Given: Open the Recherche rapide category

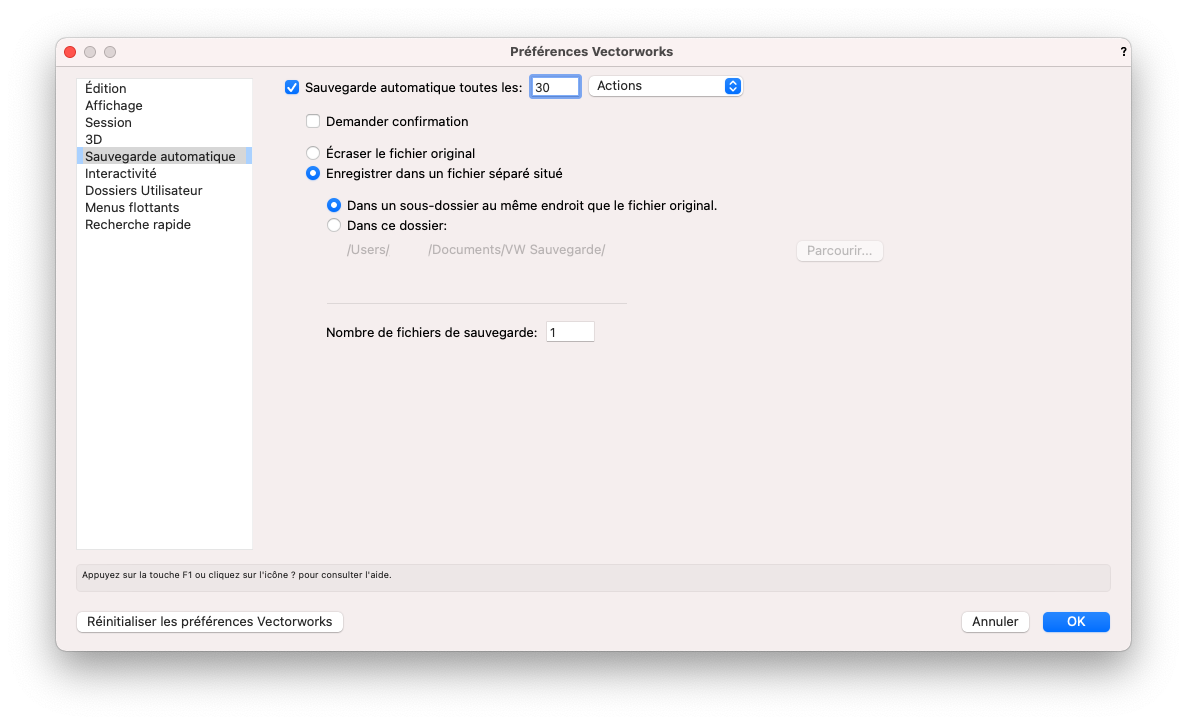Looking at the screenshot, I should [164, 225].
